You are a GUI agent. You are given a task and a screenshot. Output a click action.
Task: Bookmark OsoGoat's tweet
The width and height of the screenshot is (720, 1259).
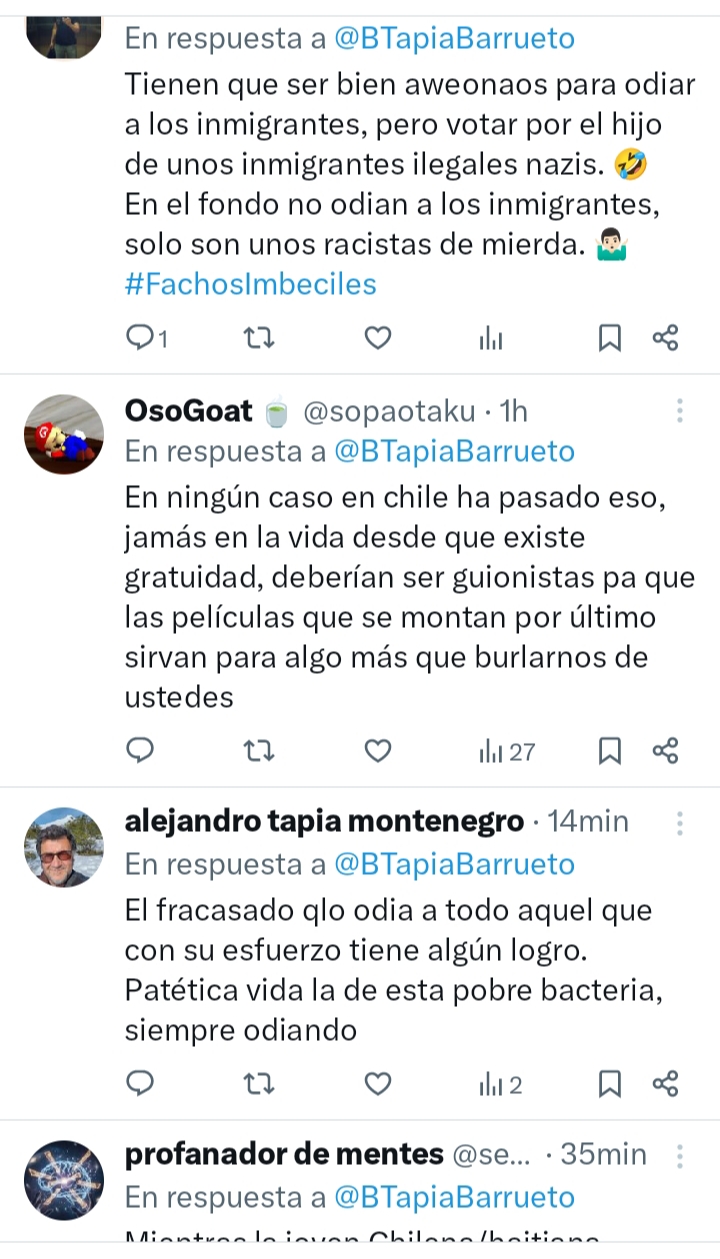[609, 751]
